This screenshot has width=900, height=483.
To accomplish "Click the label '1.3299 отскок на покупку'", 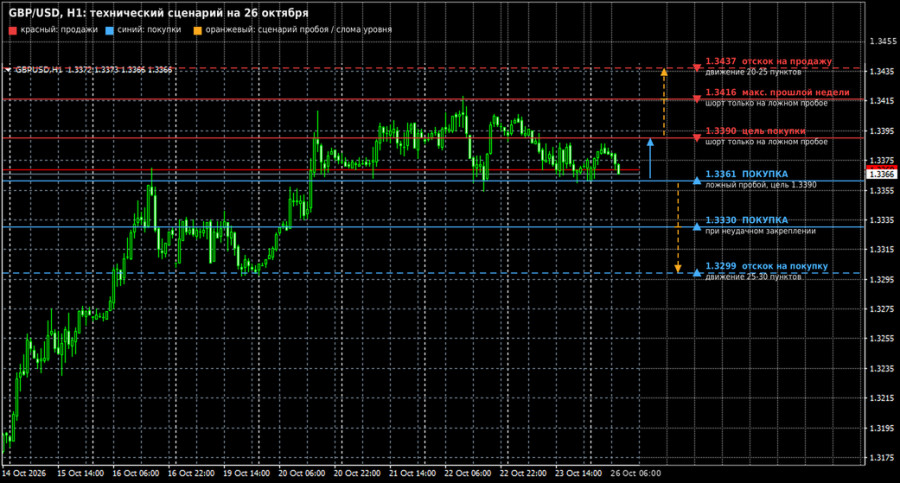I will point(767,266).
